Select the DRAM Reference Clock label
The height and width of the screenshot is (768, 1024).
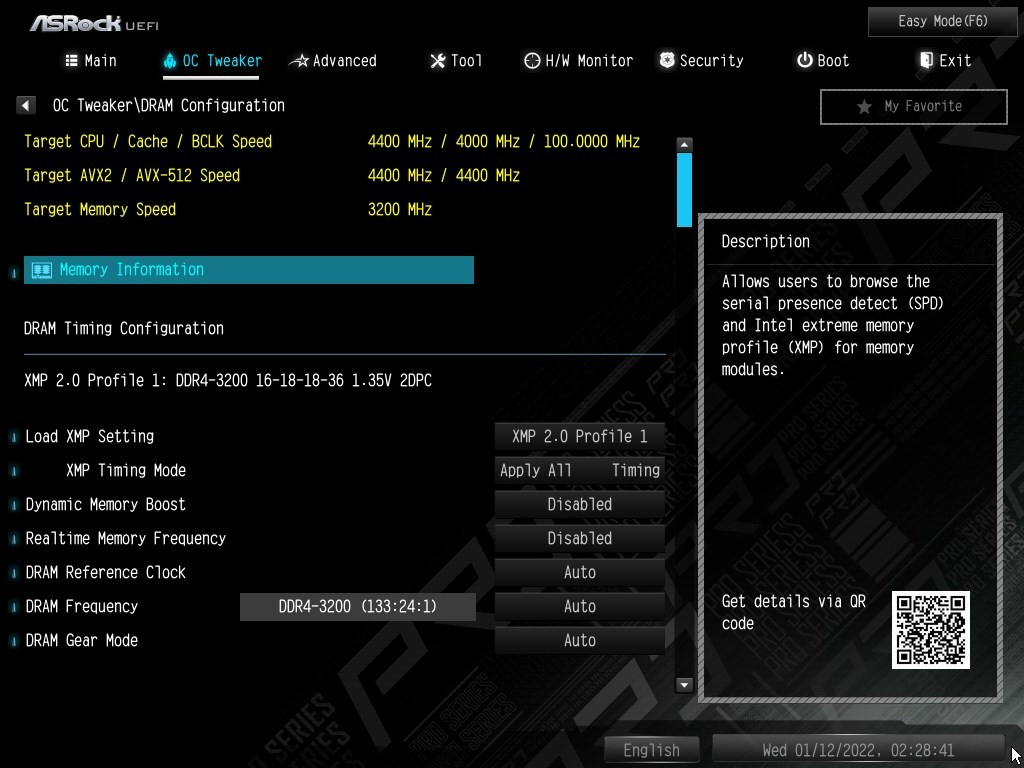point(105,572)
